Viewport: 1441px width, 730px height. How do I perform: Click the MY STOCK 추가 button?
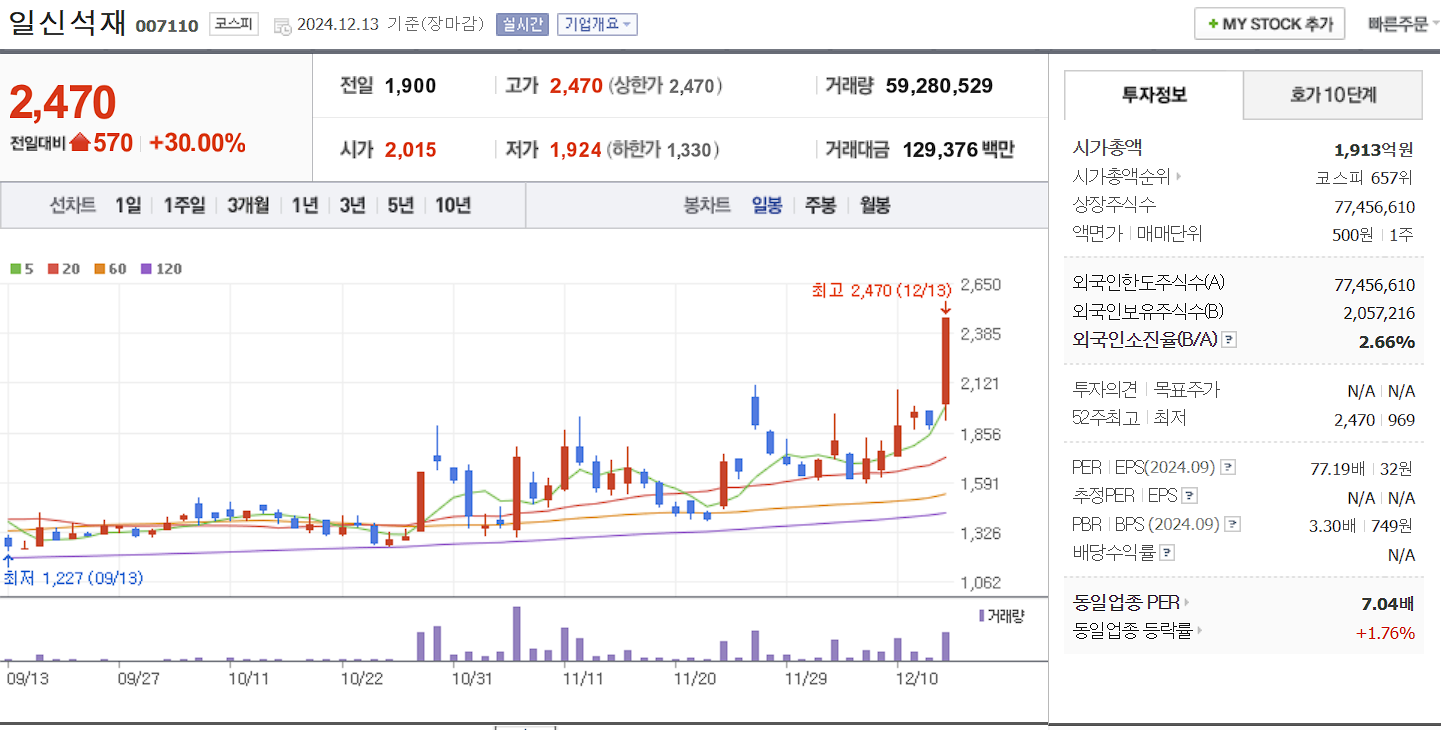point(1269,23)
